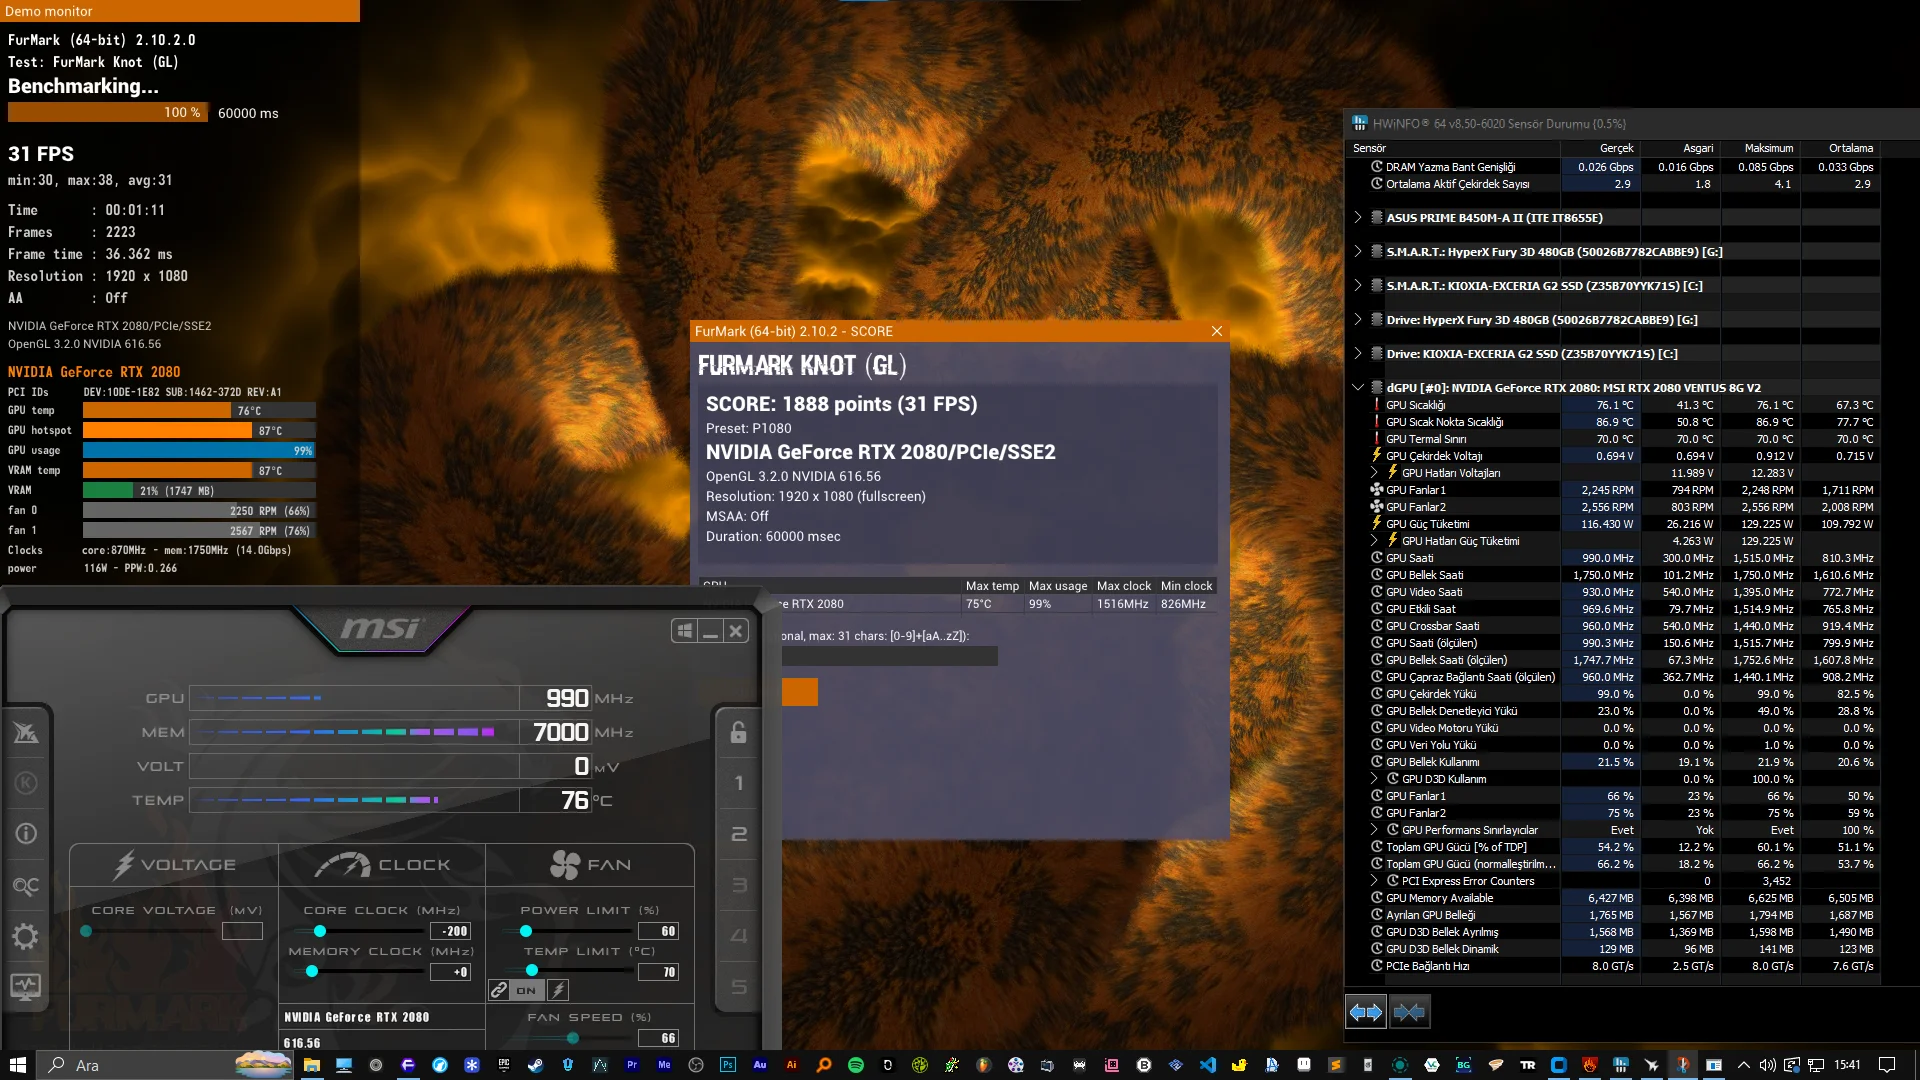The height and width of the screenshot is (1080, 1920).
Task: Switch to the Clock tab in Afterburner
Action: (382, 865)
